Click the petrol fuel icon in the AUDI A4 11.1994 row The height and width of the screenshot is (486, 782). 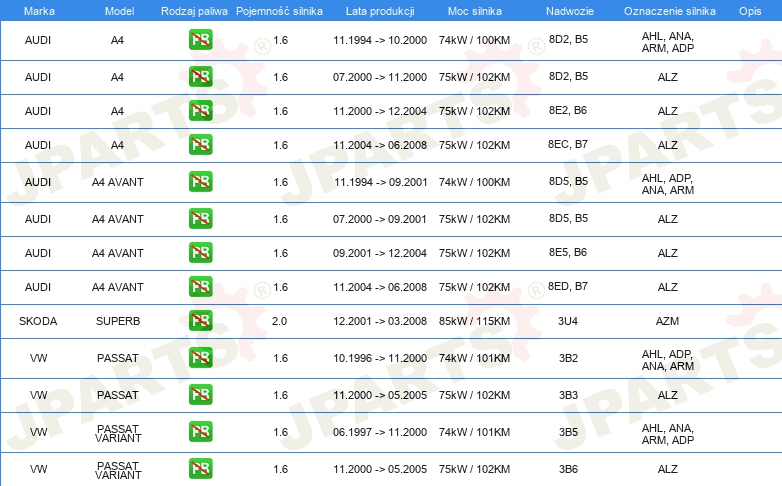click(x=200, y=39)
